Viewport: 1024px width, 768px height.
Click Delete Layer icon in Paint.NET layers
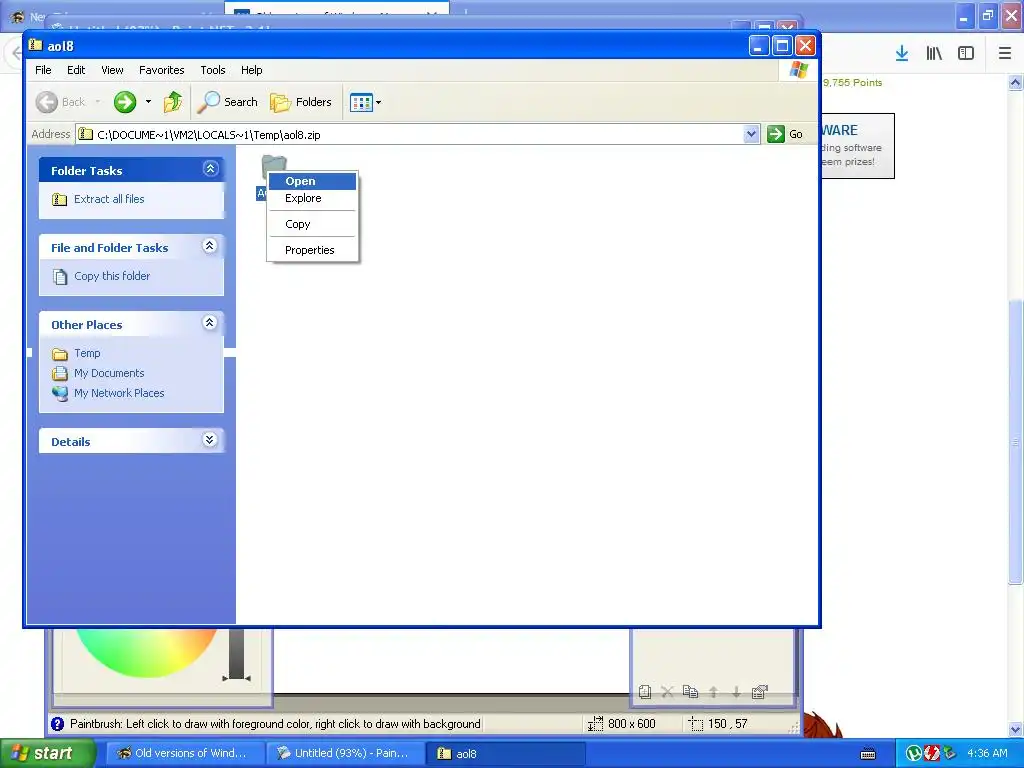[x=667, y=692]
